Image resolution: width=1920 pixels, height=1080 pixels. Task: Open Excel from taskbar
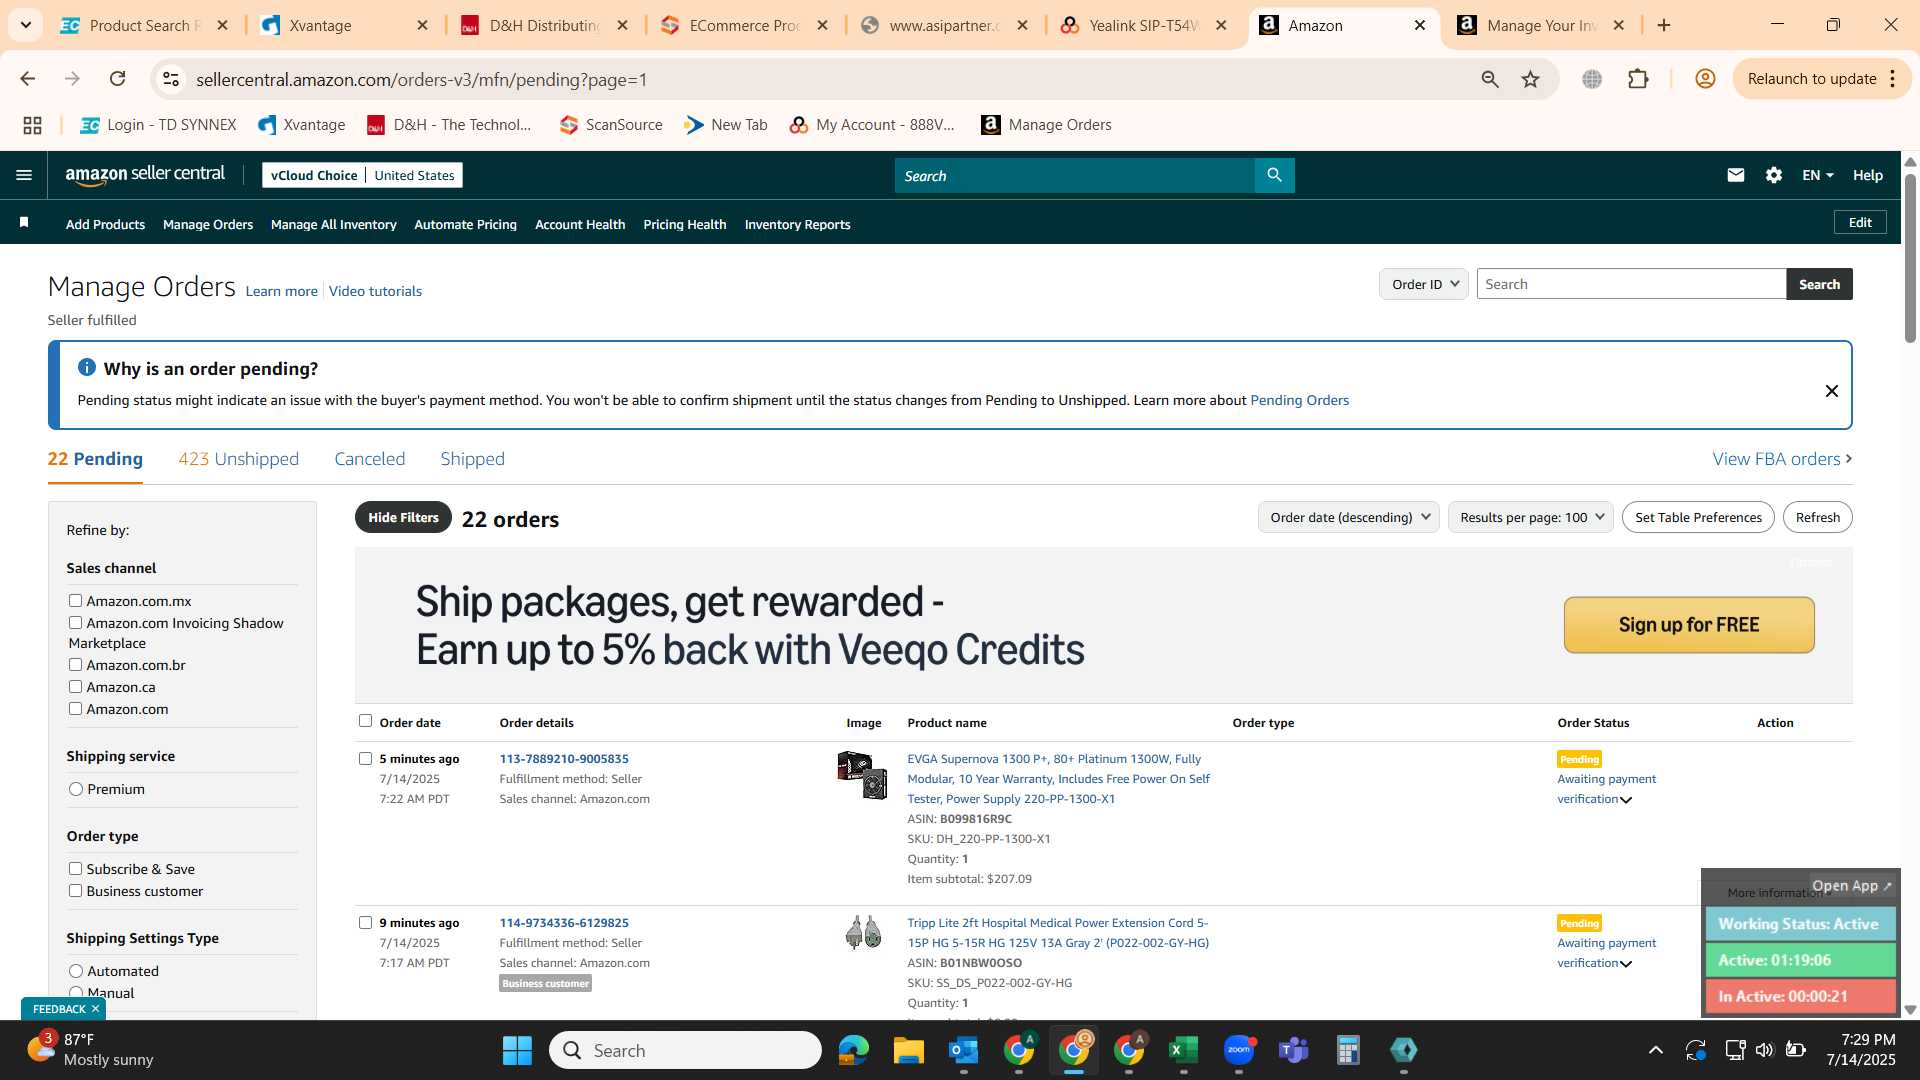click(x=1183, y=1050)
